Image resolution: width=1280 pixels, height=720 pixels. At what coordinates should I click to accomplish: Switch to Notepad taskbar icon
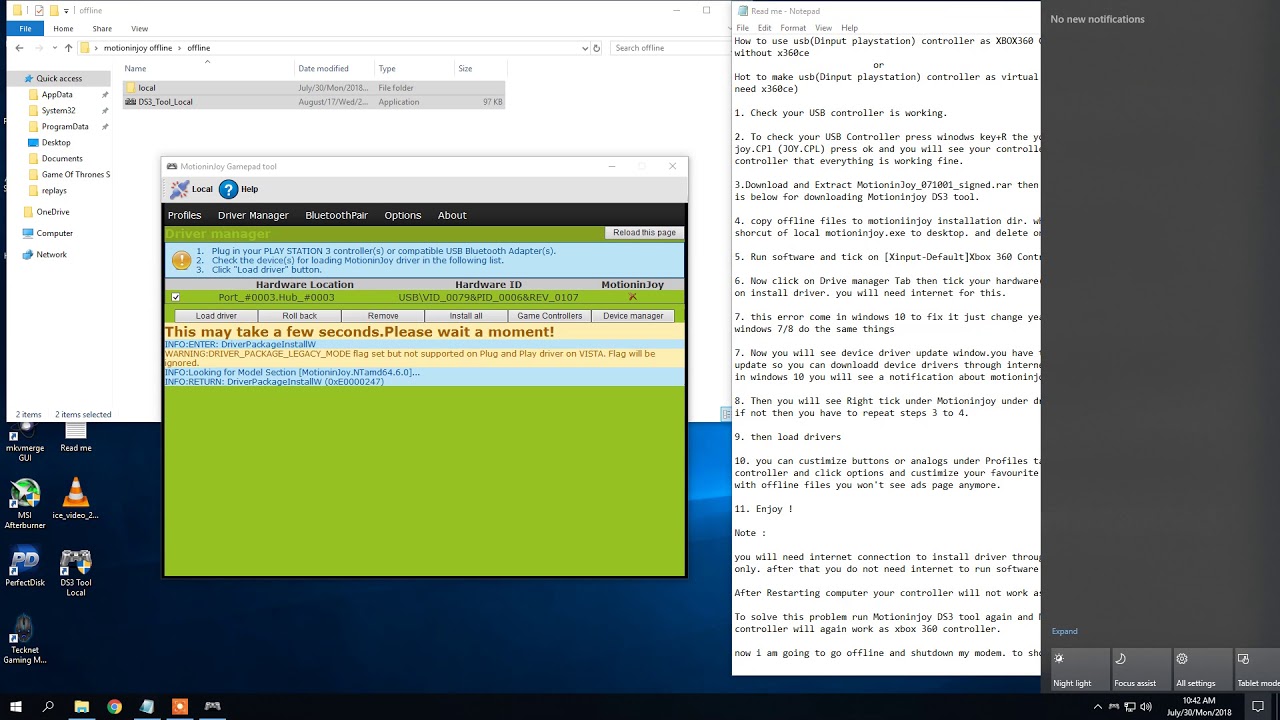point(147,706)
